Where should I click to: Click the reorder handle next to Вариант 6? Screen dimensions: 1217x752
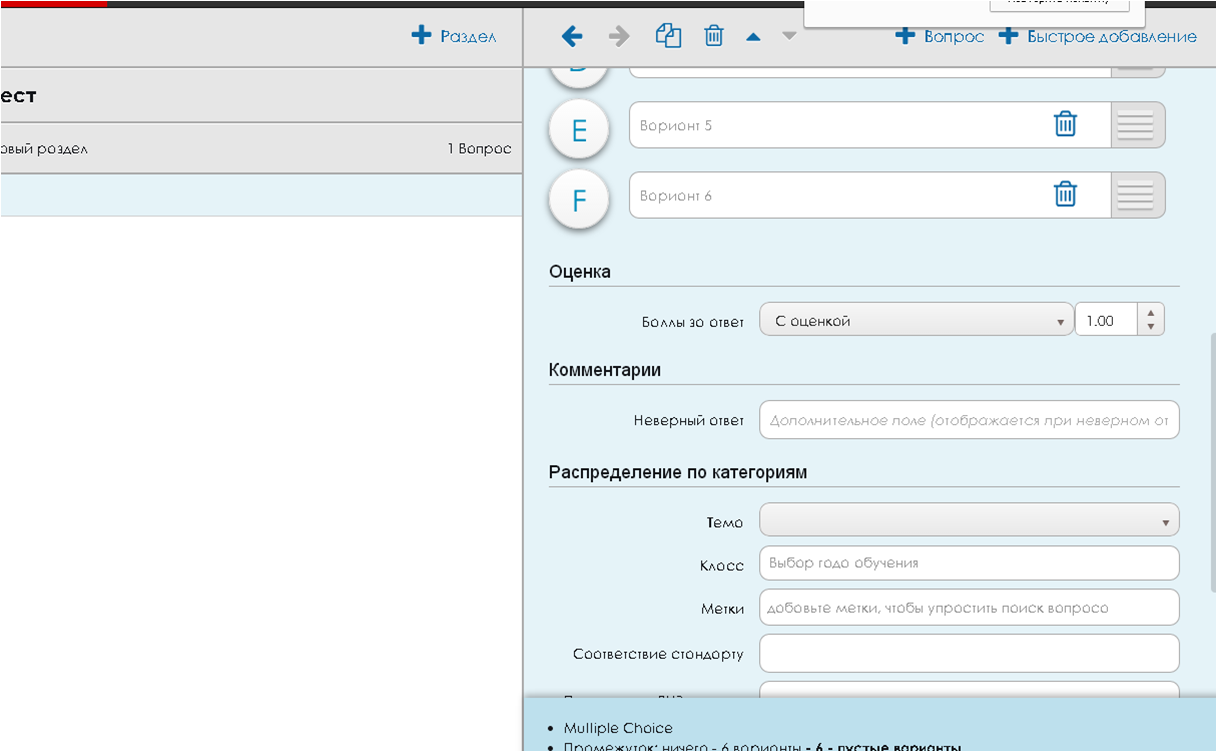point(1138,194)
